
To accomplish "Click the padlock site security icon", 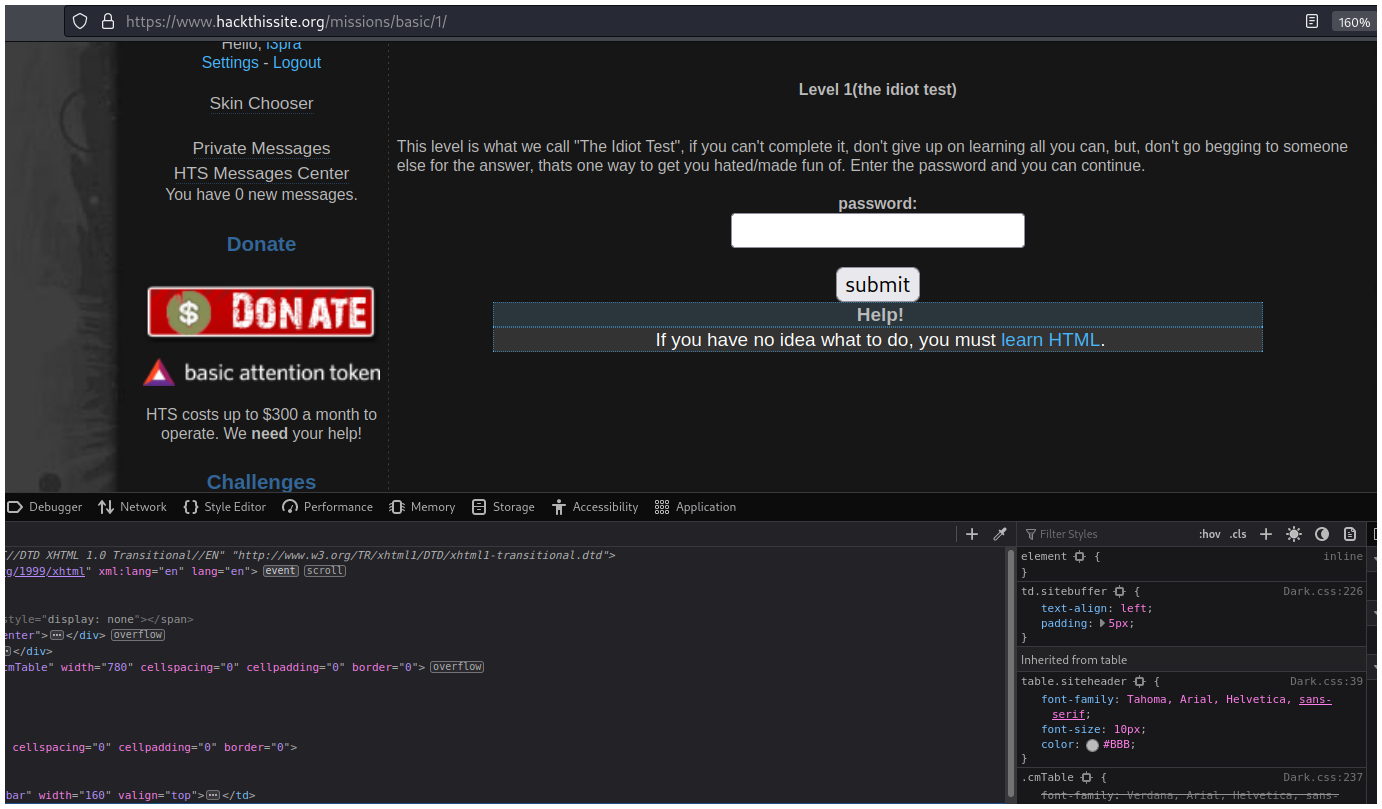I will click(x=108, y=21).
